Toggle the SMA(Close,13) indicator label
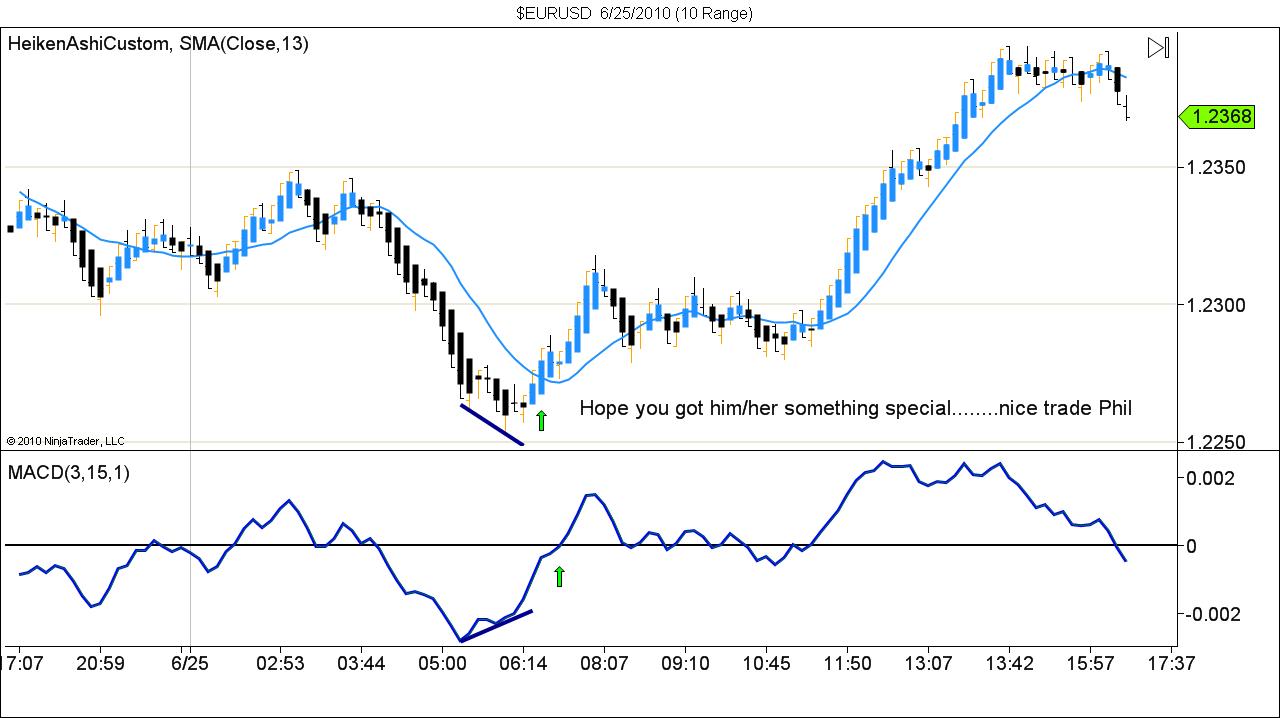Image resolution: width=1280 pixels, height=718 pixels. tap(246, 44)
